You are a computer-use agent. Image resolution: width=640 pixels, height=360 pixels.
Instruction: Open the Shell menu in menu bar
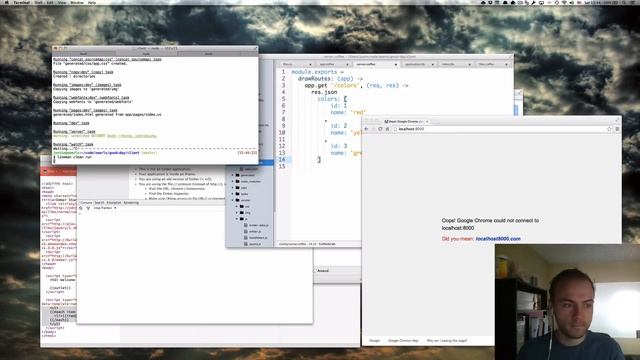[x=38, y=2]
